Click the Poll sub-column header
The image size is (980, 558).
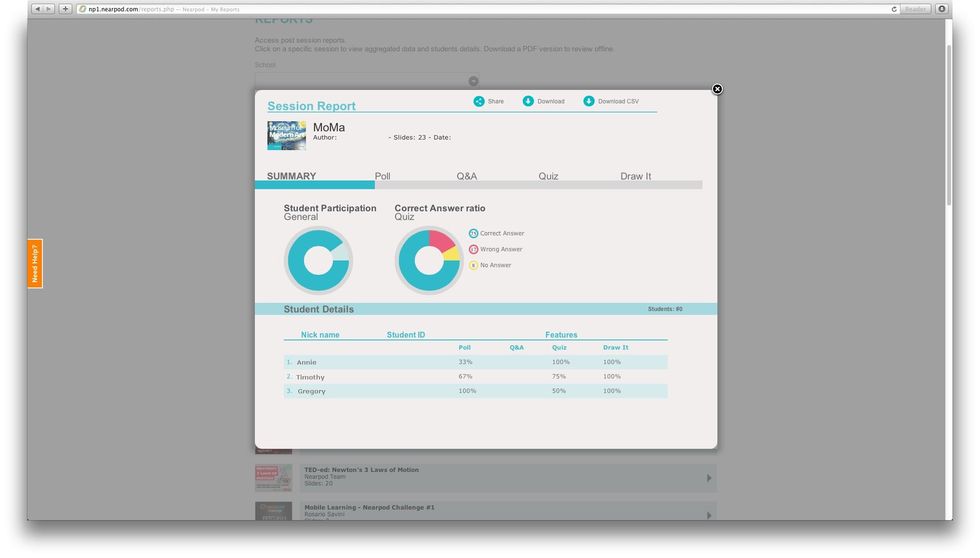click(464, 347)
